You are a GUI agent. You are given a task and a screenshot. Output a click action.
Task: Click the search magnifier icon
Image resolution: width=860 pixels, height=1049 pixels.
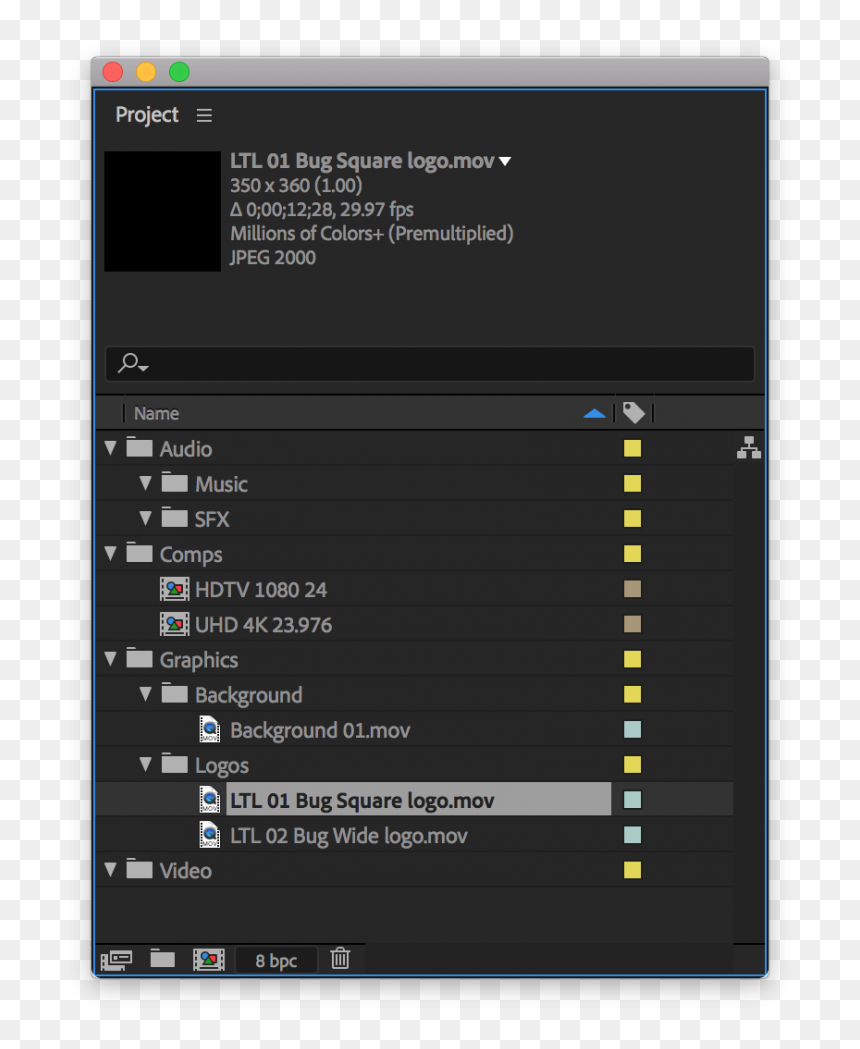tap(133, 363)
